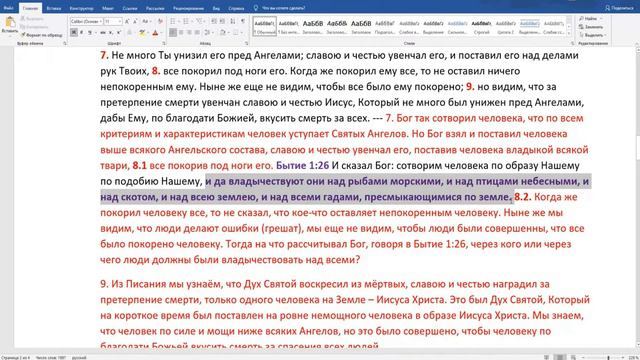Open the font color dropdown arrow

[161, 32]
